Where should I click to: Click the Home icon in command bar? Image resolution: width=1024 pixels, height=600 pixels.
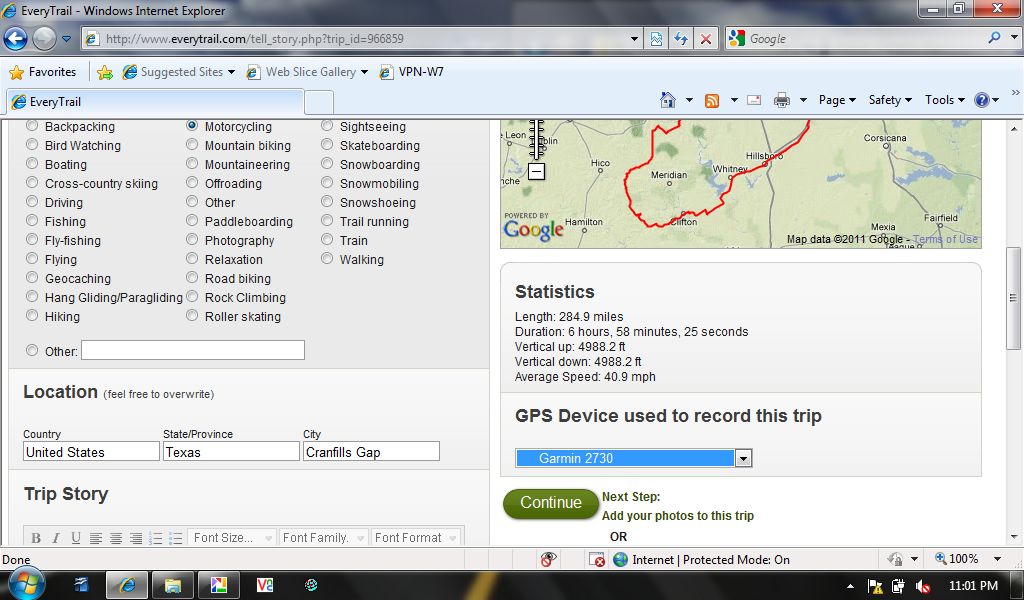pos(667,100)
